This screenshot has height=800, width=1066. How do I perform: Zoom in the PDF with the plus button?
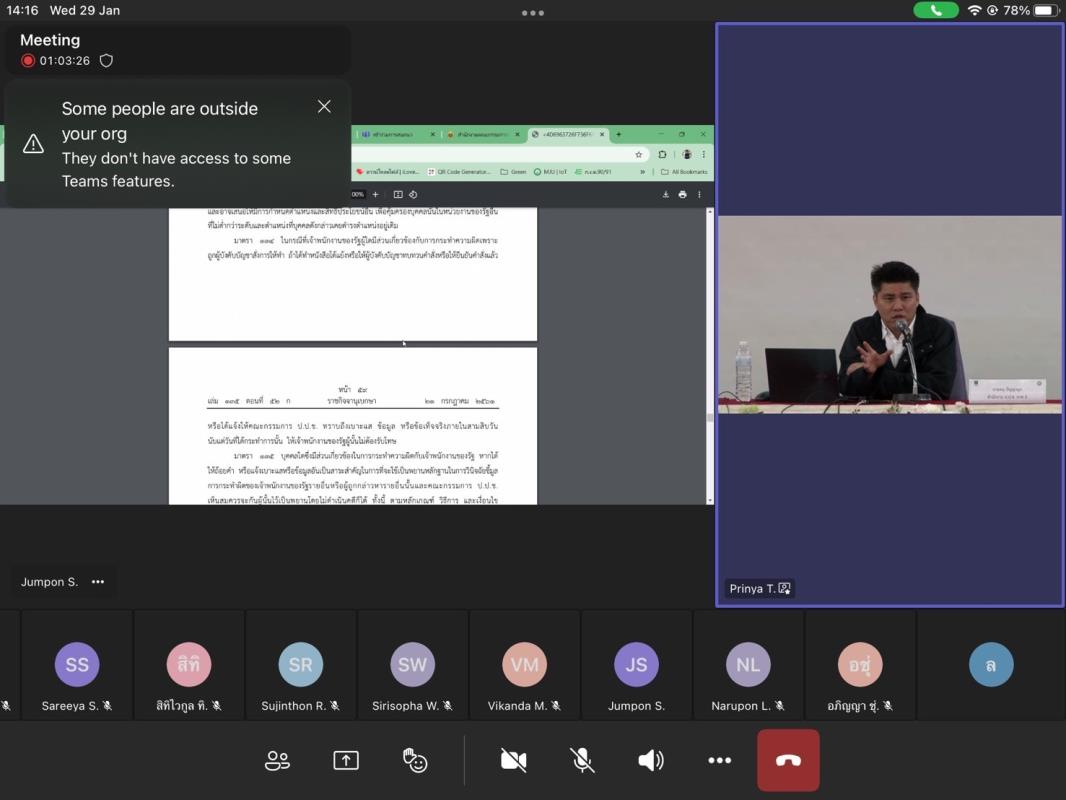pyautogui.click(x=375, y=194)
